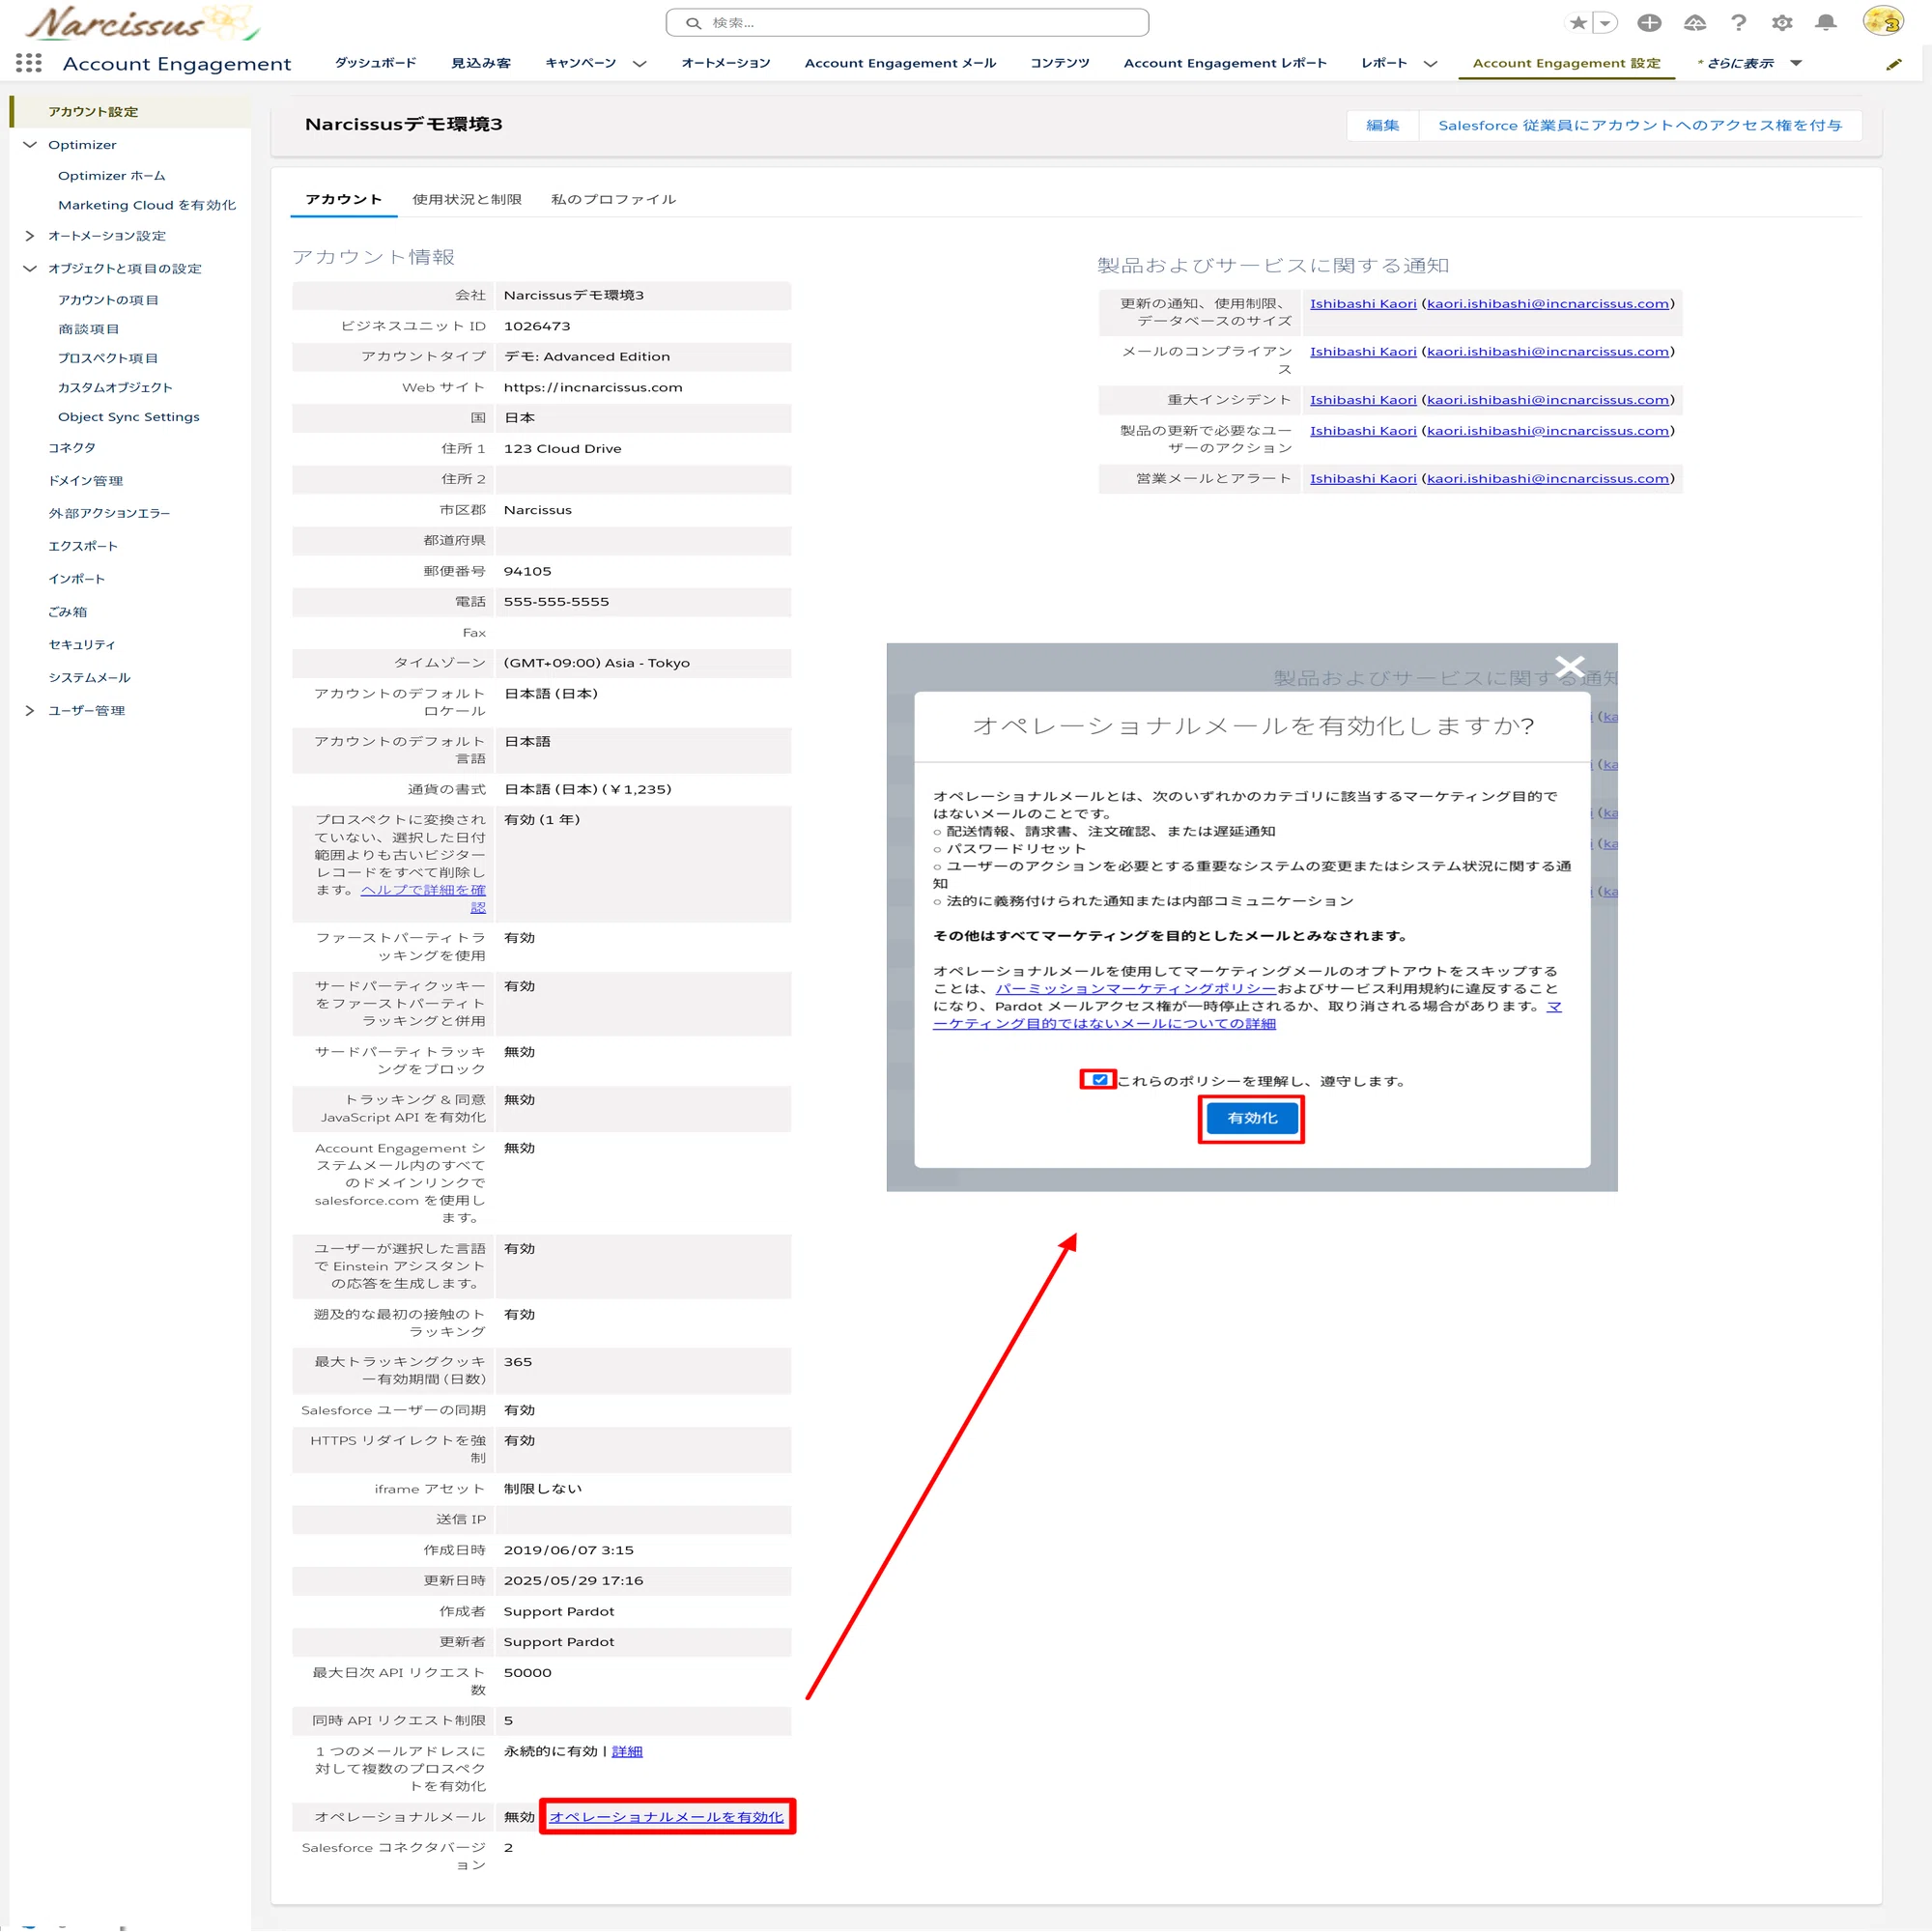Open the notifications bell icon
The image size is (1932, 1932).
click(x=1826, y=22)
